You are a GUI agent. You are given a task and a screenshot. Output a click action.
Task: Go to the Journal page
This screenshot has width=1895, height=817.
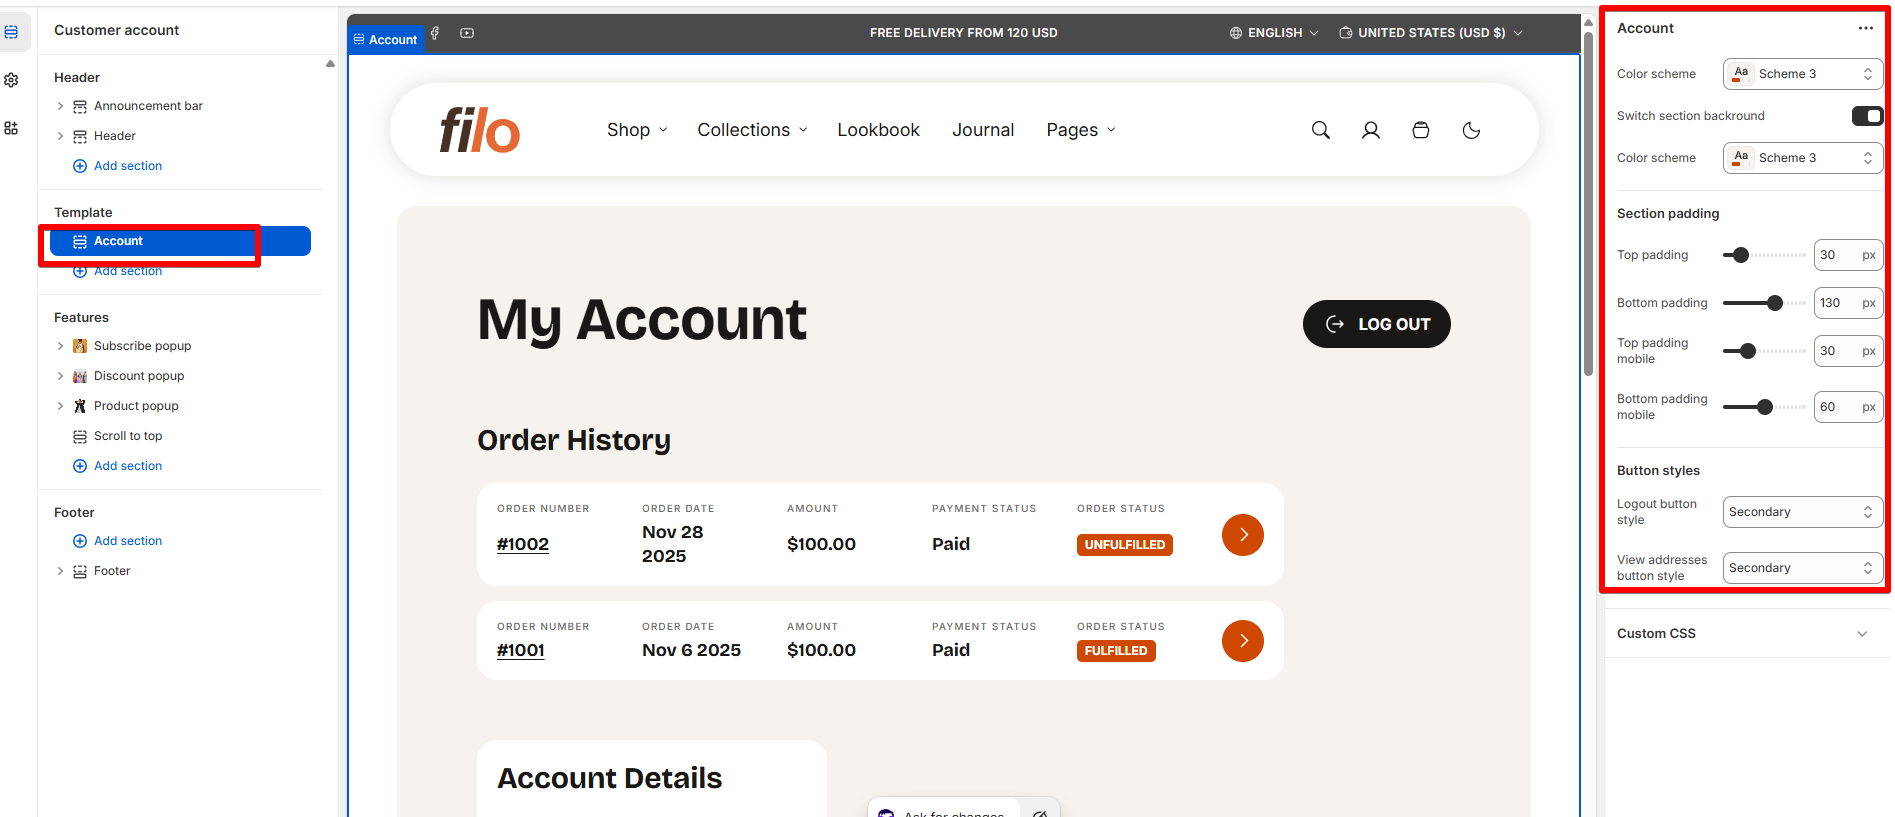pos(983,130)
